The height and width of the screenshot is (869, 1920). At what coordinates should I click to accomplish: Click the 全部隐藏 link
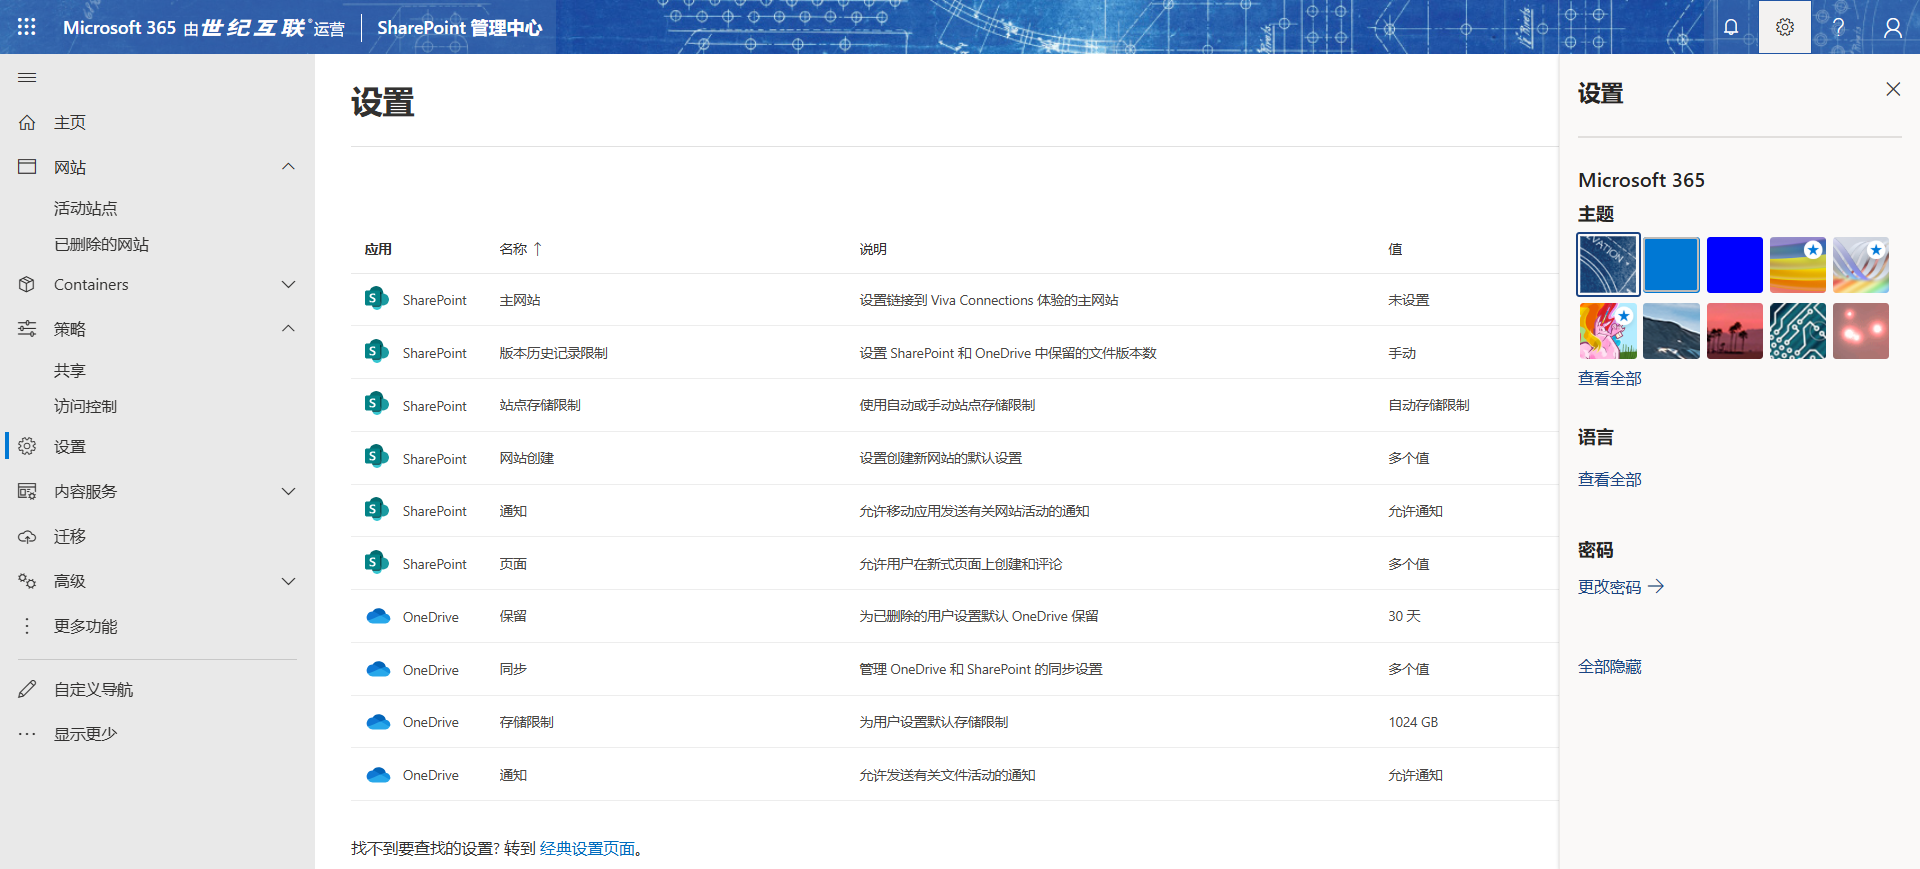click(x=1610, y=666)
